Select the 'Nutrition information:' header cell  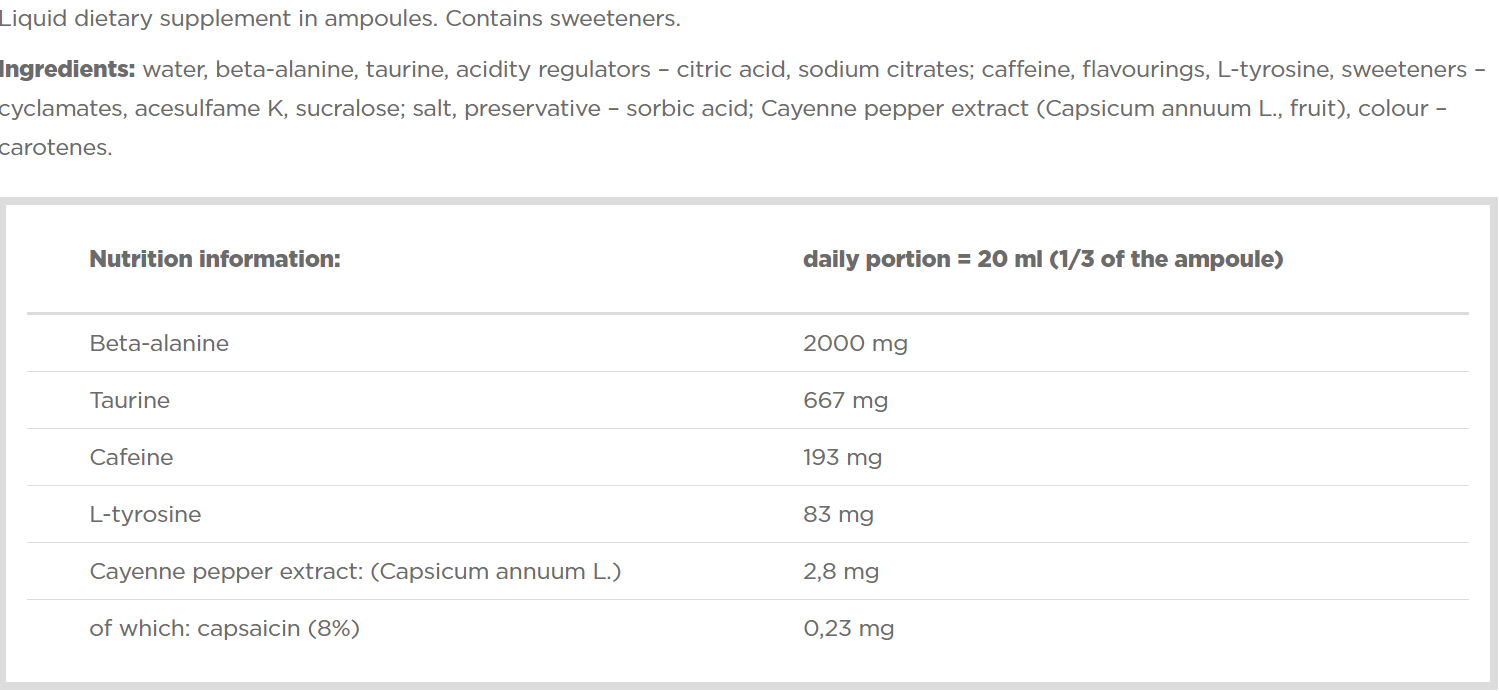pyautogui.click(x=215, y=259)
